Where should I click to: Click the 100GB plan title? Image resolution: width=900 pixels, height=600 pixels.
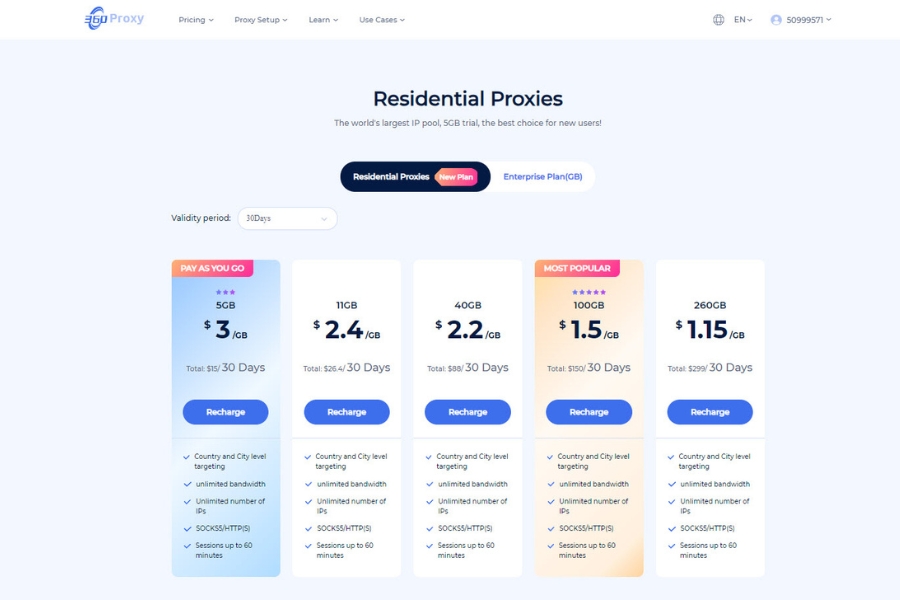(x=589, y=305)
